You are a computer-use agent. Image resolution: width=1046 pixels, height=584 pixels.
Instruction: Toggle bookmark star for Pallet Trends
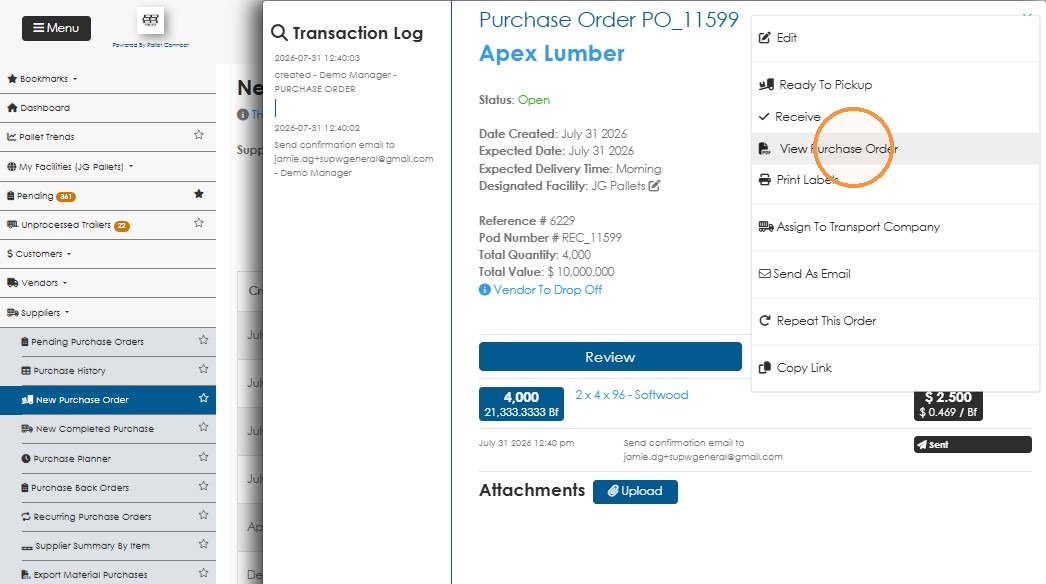coord(198,135)
